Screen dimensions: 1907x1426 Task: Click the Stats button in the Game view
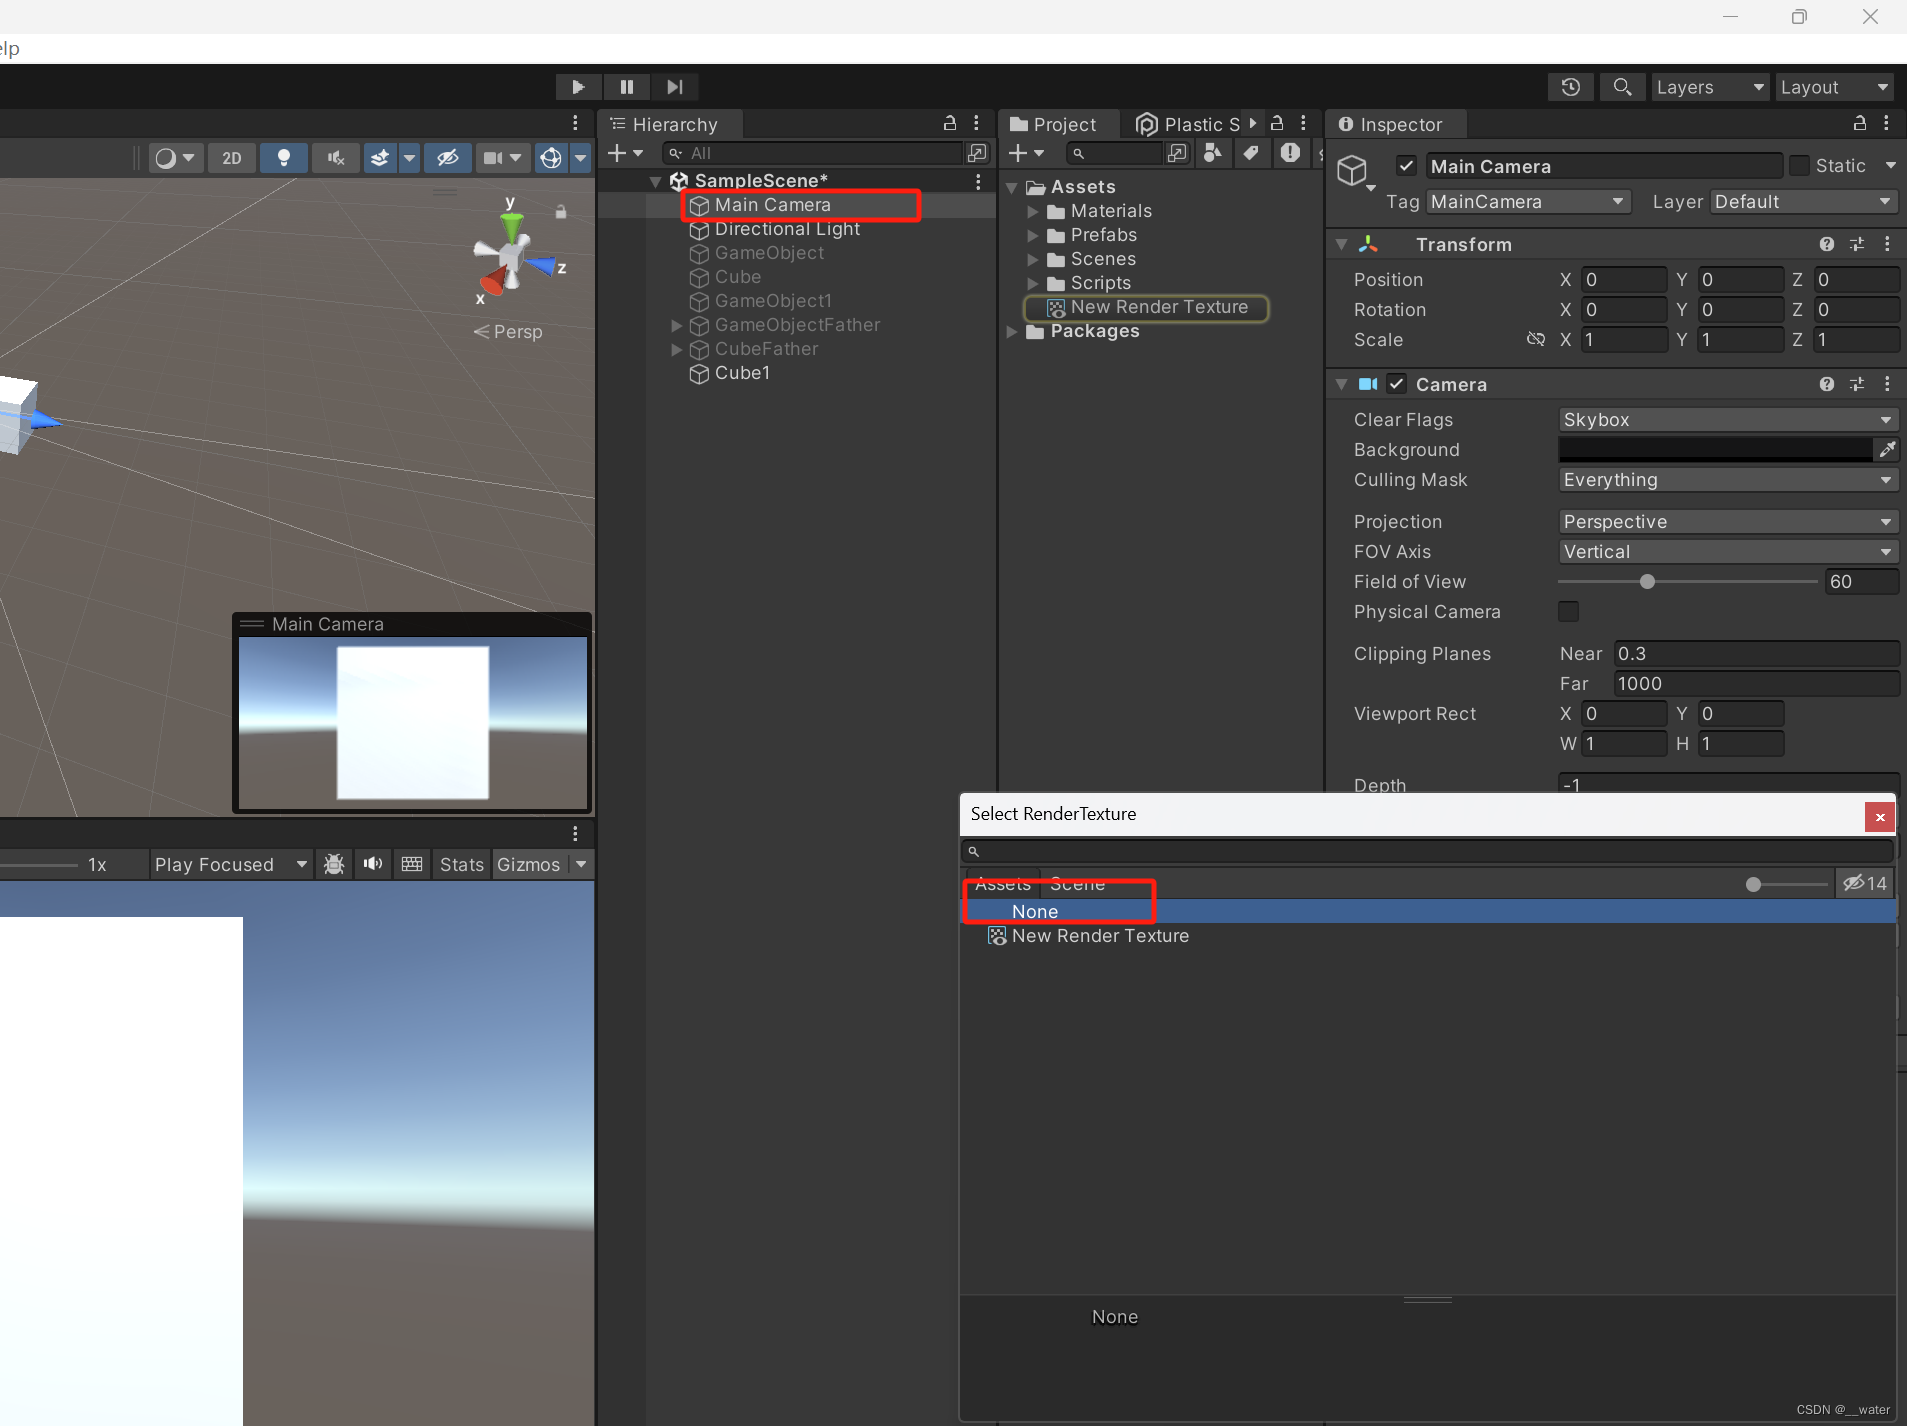coord(460,864)
